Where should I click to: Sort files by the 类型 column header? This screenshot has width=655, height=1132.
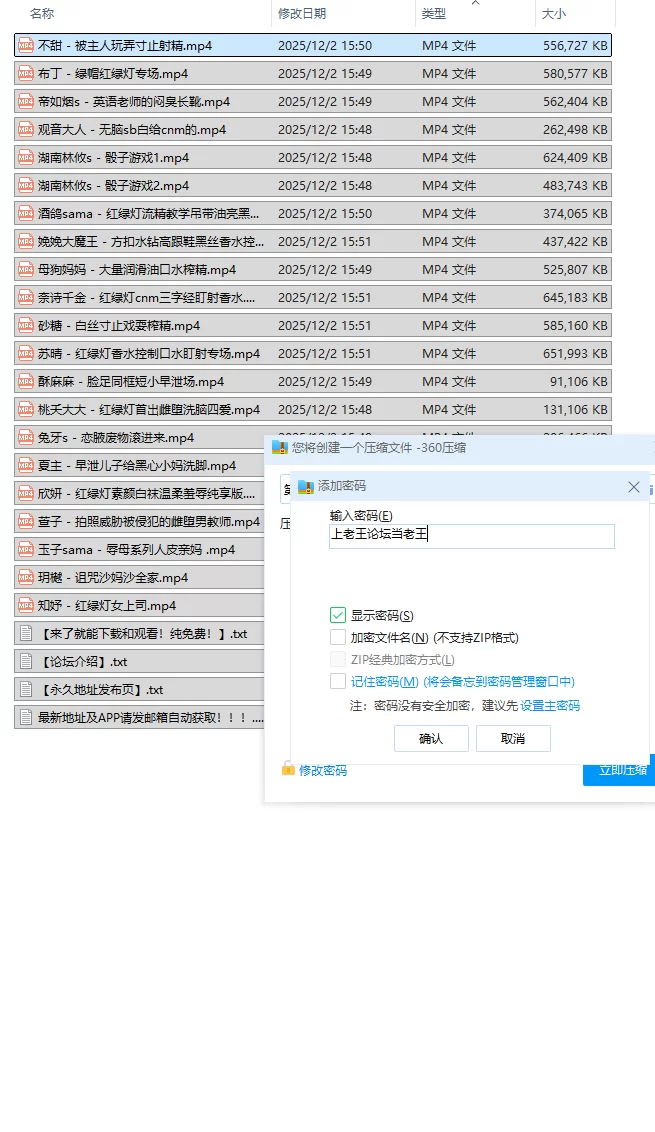pos(434,14)
